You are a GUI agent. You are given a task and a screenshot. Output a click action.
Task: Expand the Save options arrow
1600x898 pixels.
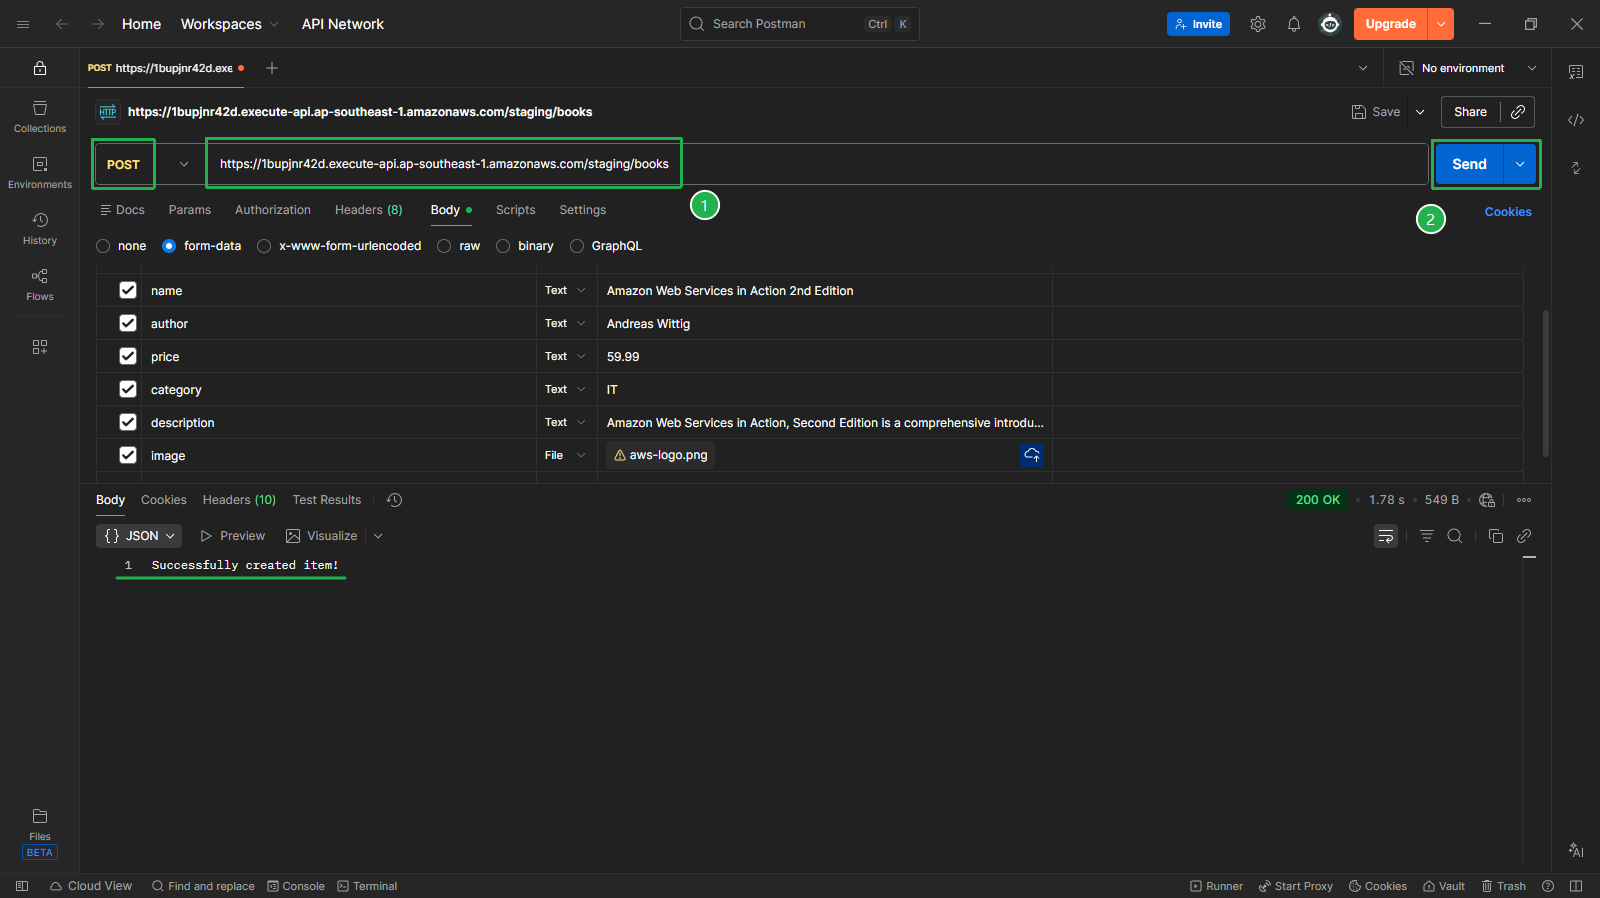click(x=1420, y=112)
